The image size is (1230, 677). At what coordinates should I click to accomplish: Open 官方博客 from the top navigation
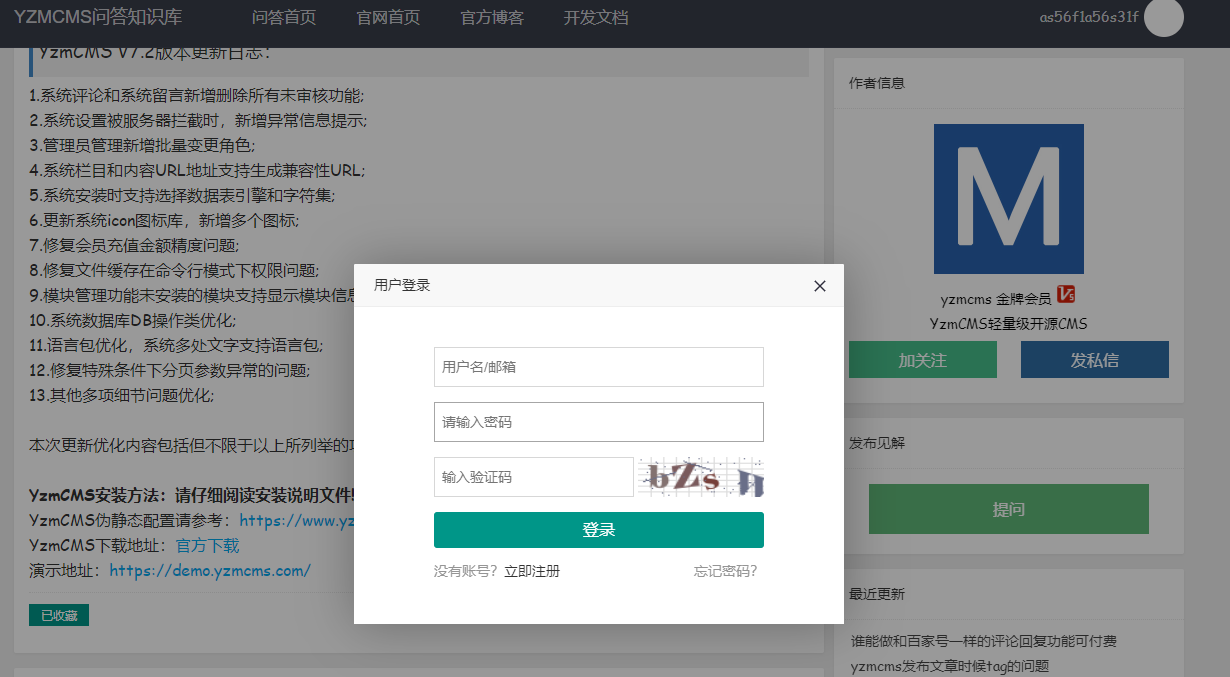[492, 18]
